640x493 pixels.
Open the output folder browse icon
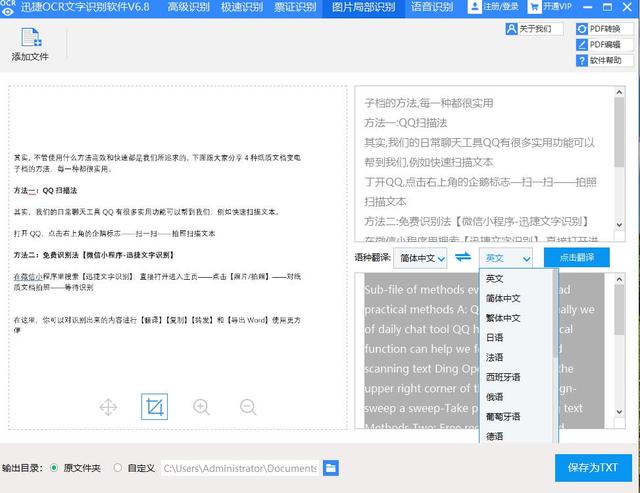pos(331,468)
